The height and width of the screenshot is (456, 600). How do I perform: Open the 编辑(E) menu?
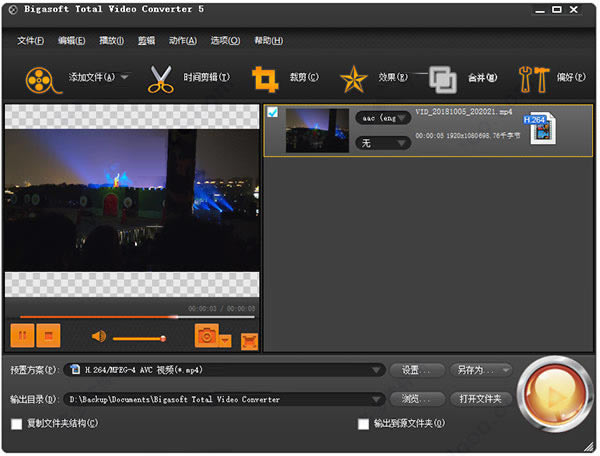click(72, 41)
